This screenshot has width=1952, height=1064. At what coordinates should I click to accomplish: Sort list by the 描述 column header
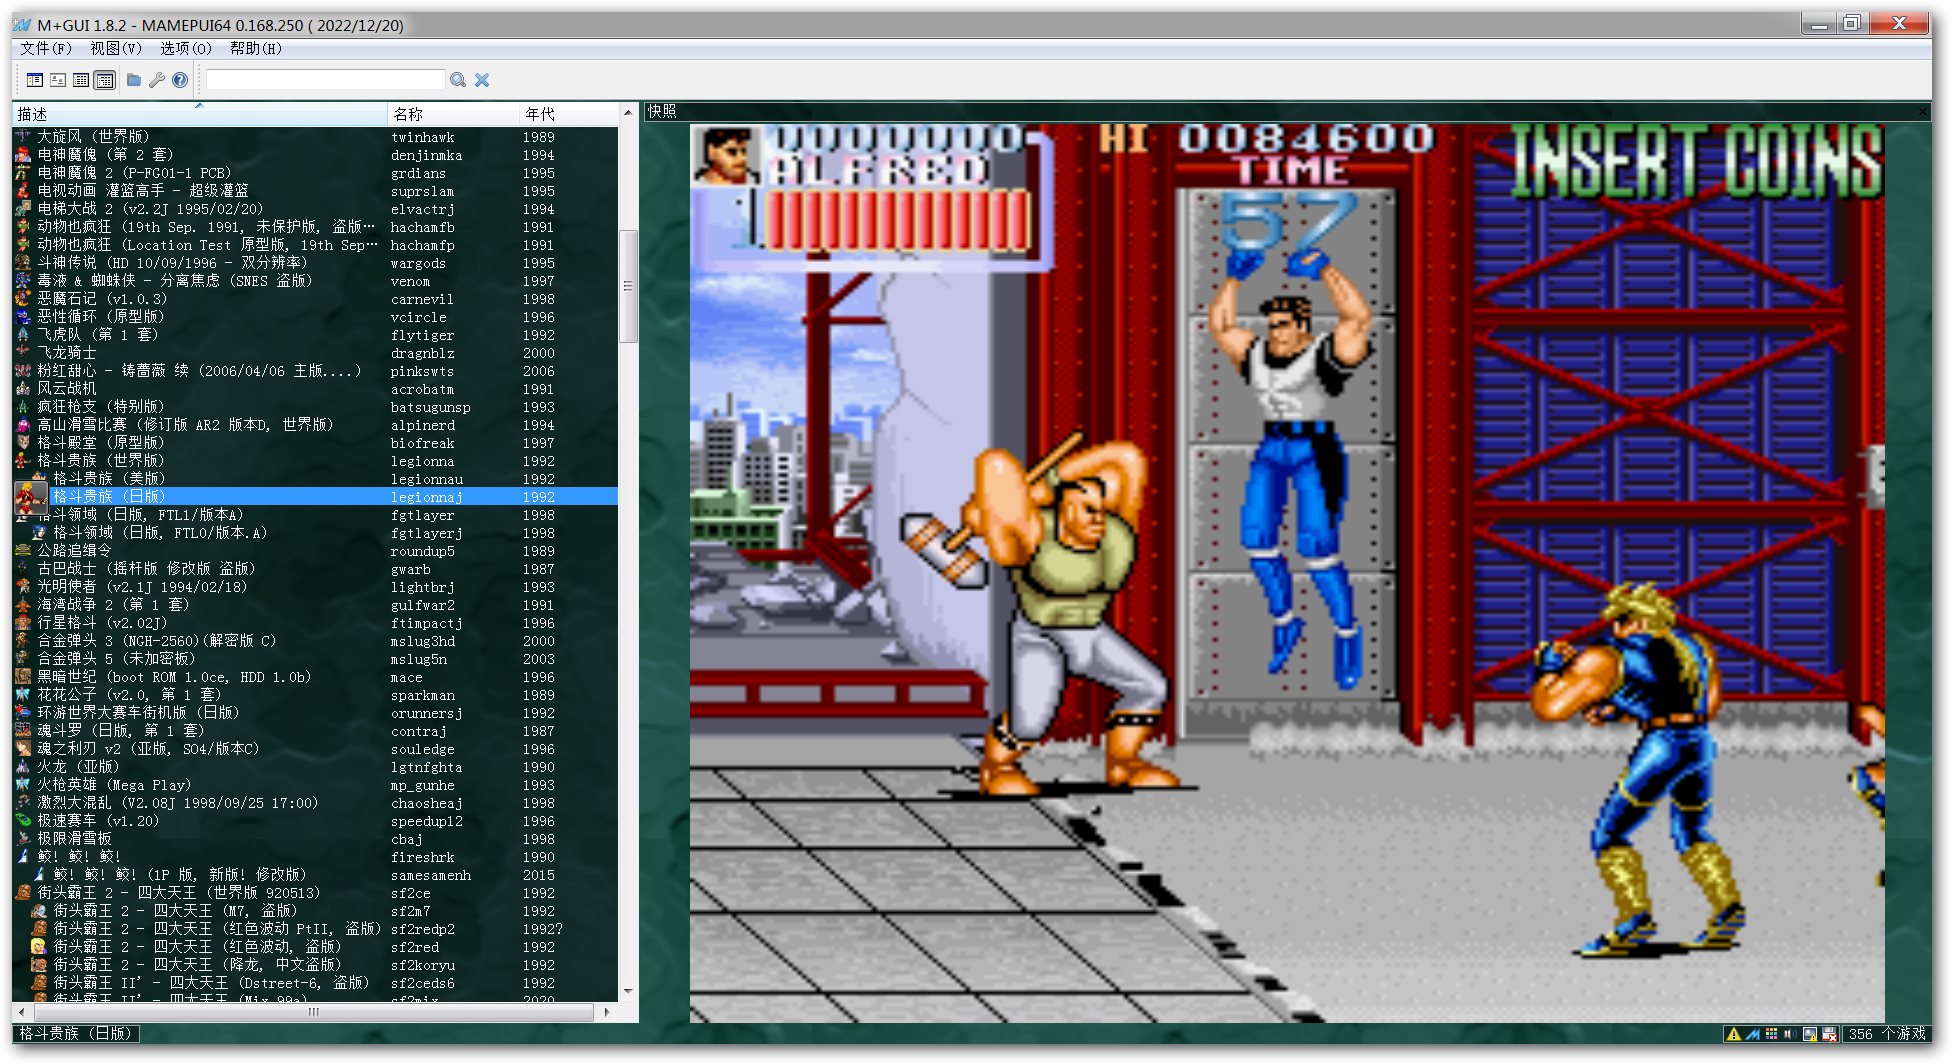click(x=200, y=114)
